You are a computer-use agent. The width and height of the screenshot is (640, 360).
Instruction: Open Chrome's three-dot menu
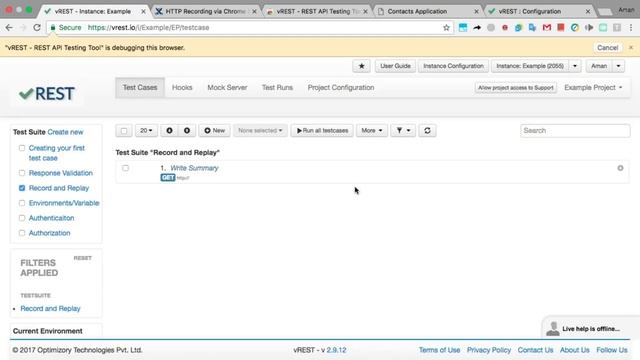click(631, 27)
